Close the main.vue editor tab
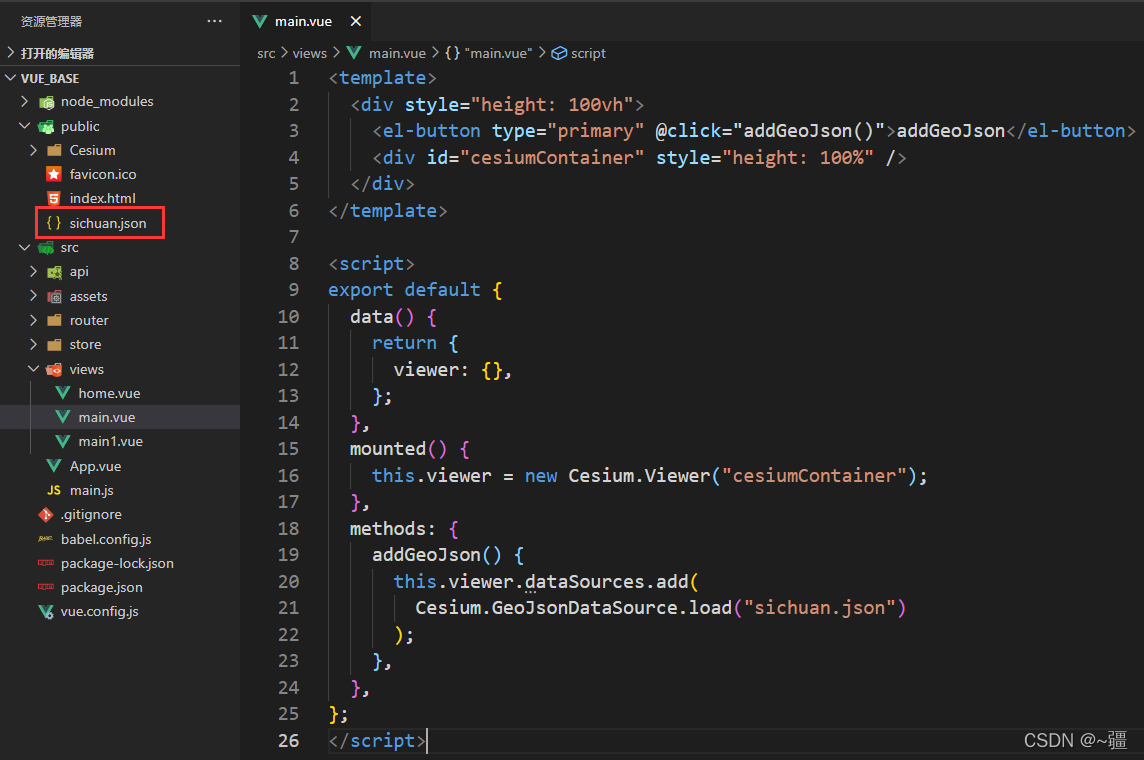The width and height of the screenshot is (1144, 760). tap(355, 21)
